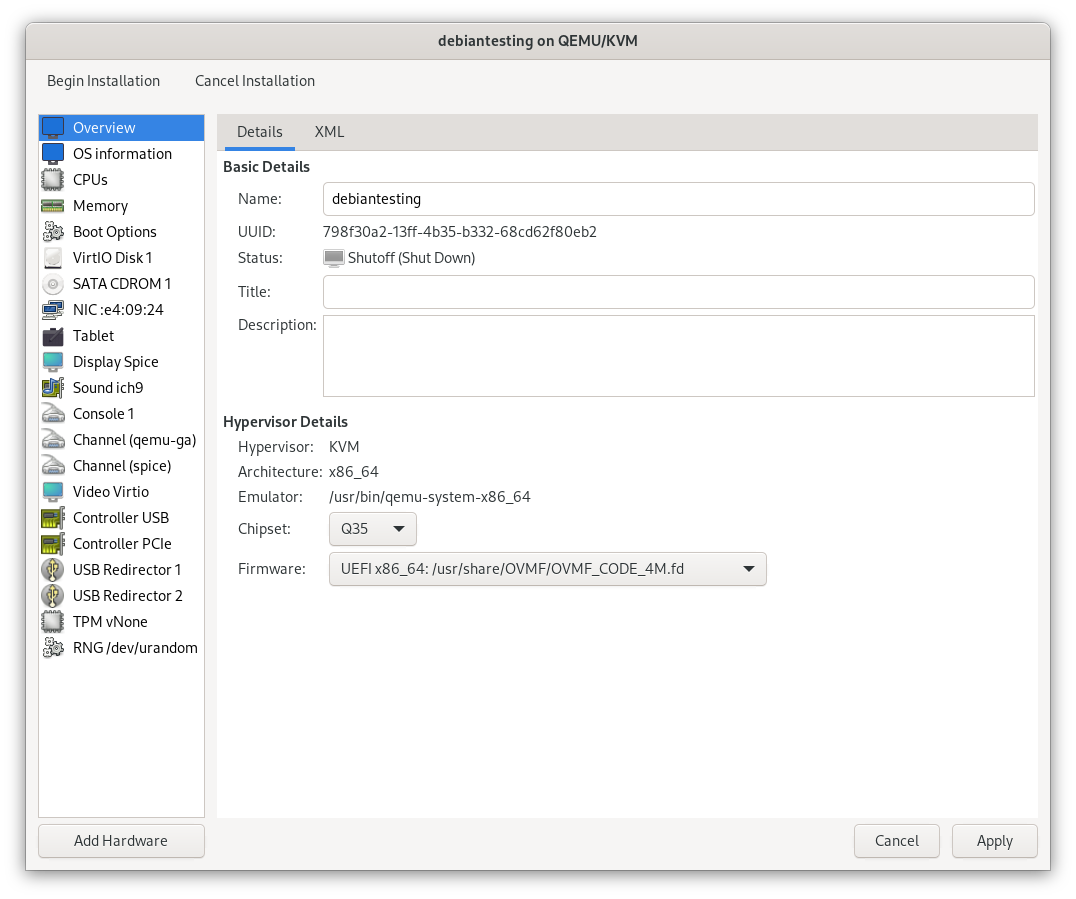This screenshot has width=1076, height=899.
Task: Open Sound ich9 audio icon
Action: 53,388
